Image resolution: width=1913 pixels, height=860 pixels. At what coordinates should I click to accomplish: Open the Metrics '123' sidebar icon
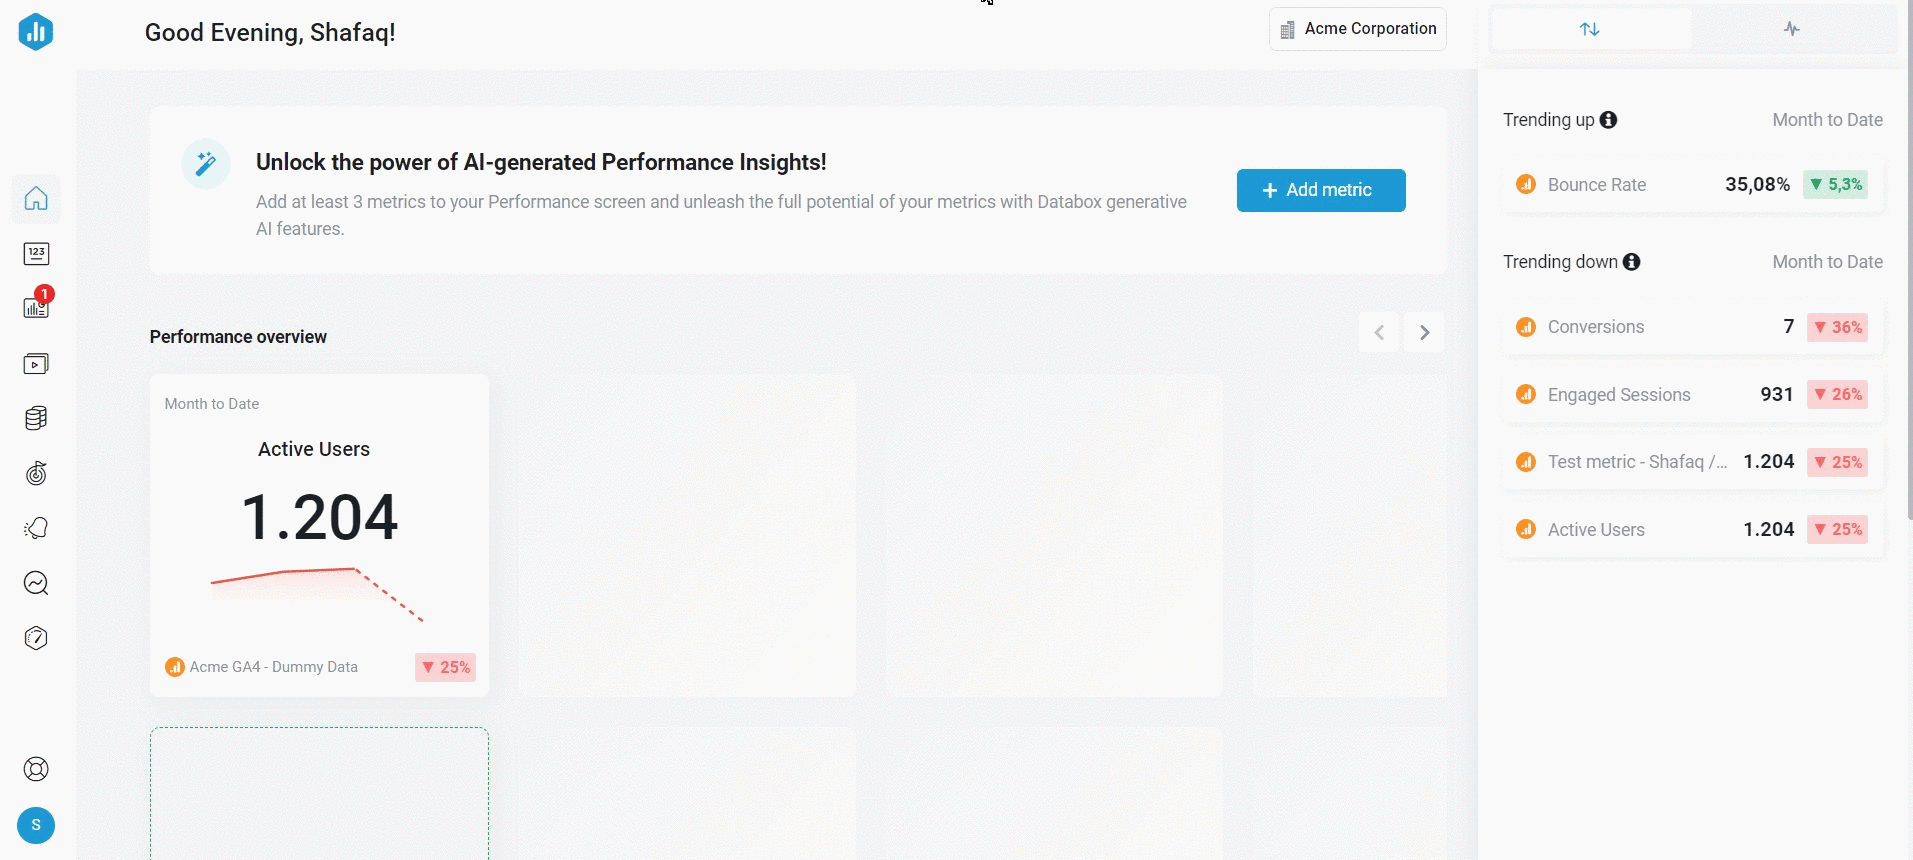point(36,254)
